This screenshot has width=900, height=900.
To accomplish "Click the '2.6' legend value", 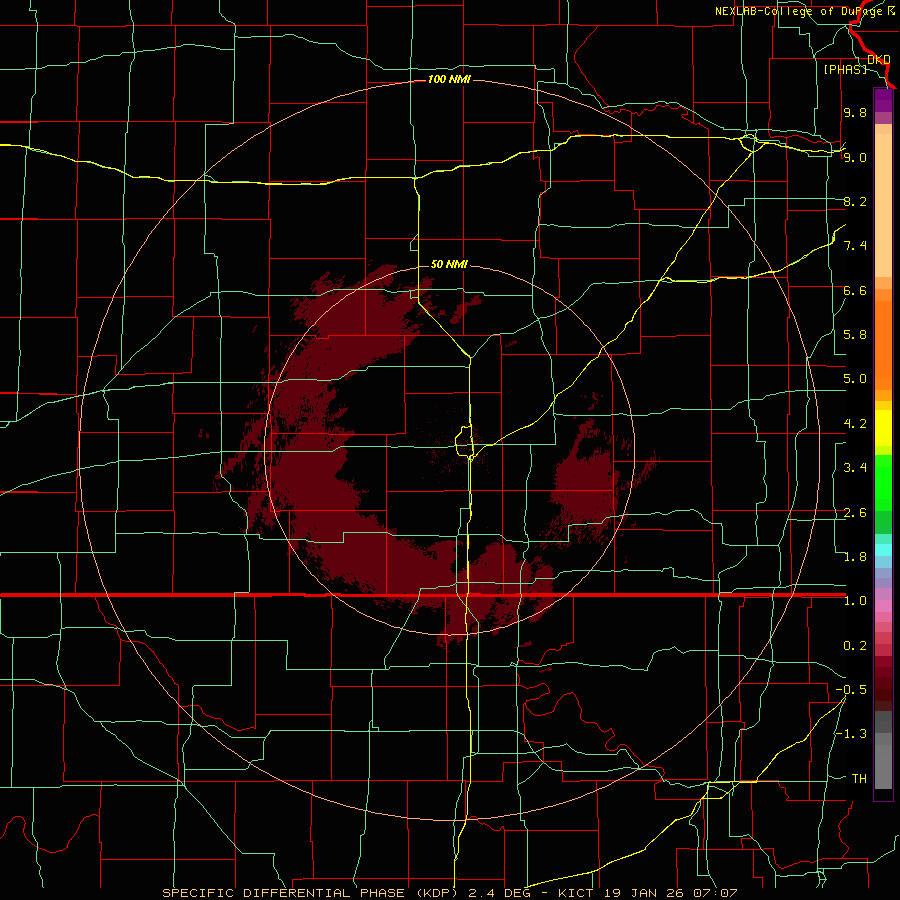I will (855, 513).
